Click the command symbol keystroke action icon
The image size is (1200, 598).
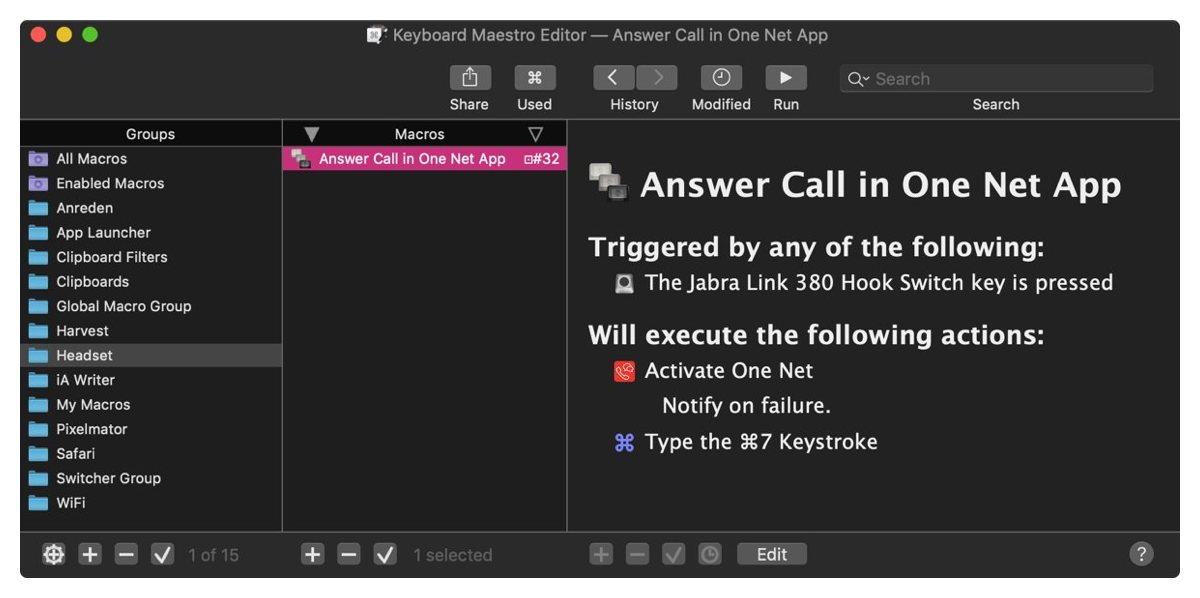click(x=625, y=443)
